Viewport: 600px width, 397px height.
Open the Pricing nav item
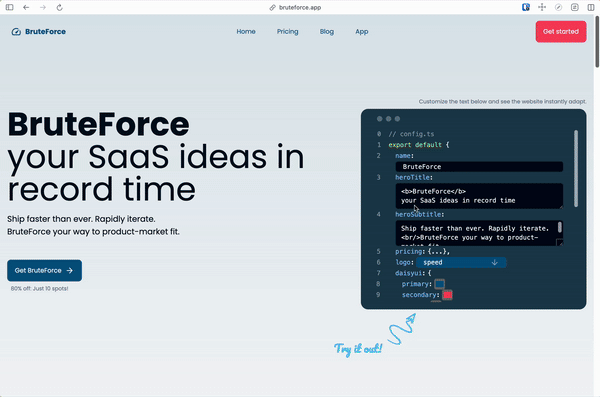click(287, 32)
